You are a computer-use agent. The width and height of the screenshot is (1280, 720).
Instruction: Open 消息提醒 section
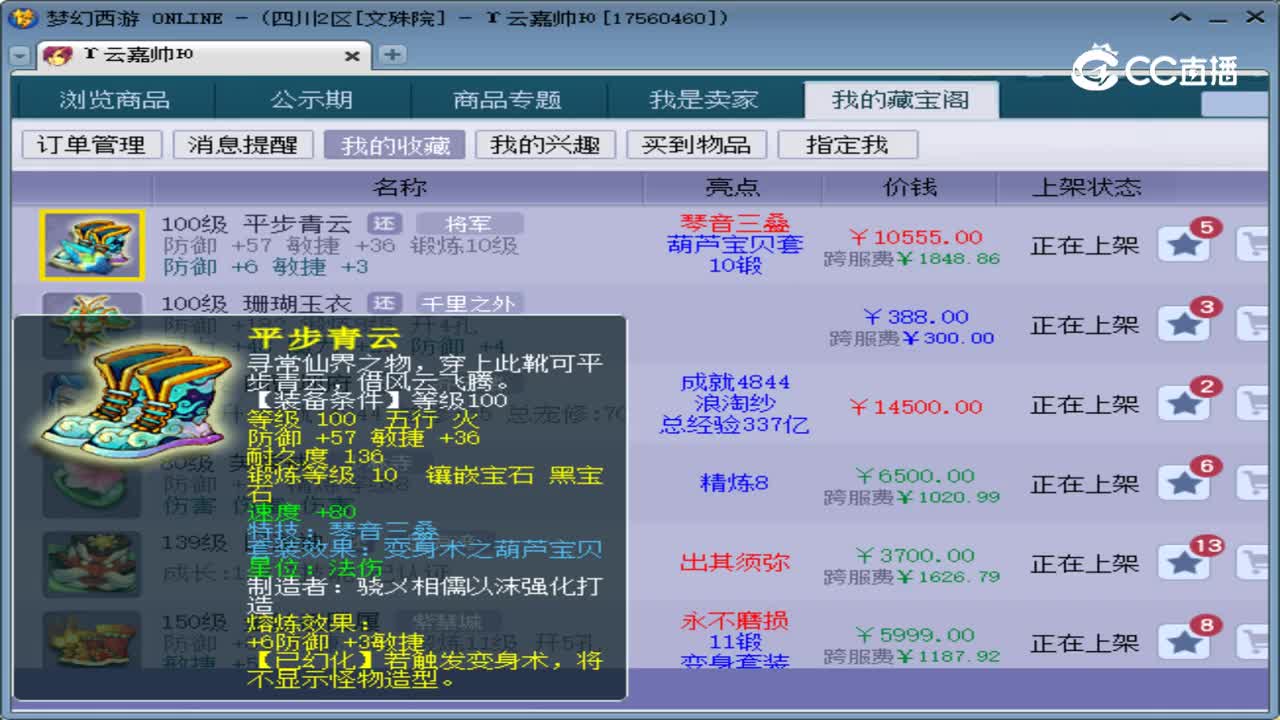coord(242,145)
